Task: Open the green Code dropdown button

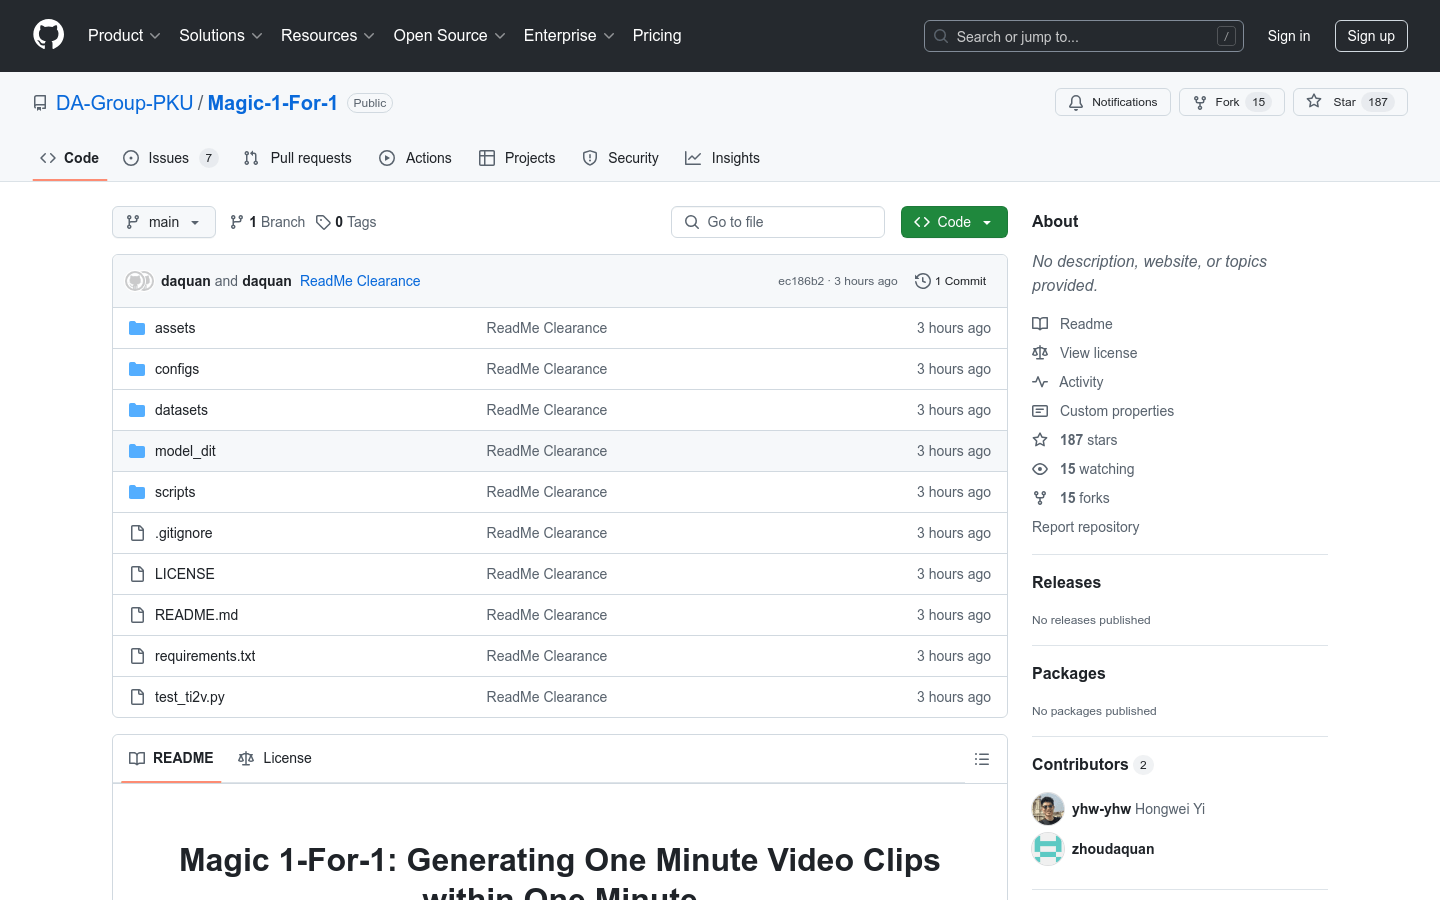Action: pyautogui.click(x=954, y=222)
